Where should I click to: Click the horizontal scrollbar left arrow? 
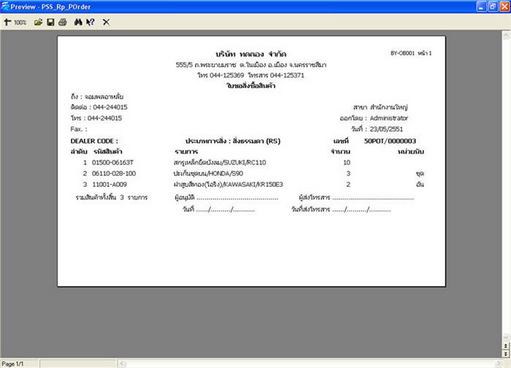pos(122,363)
